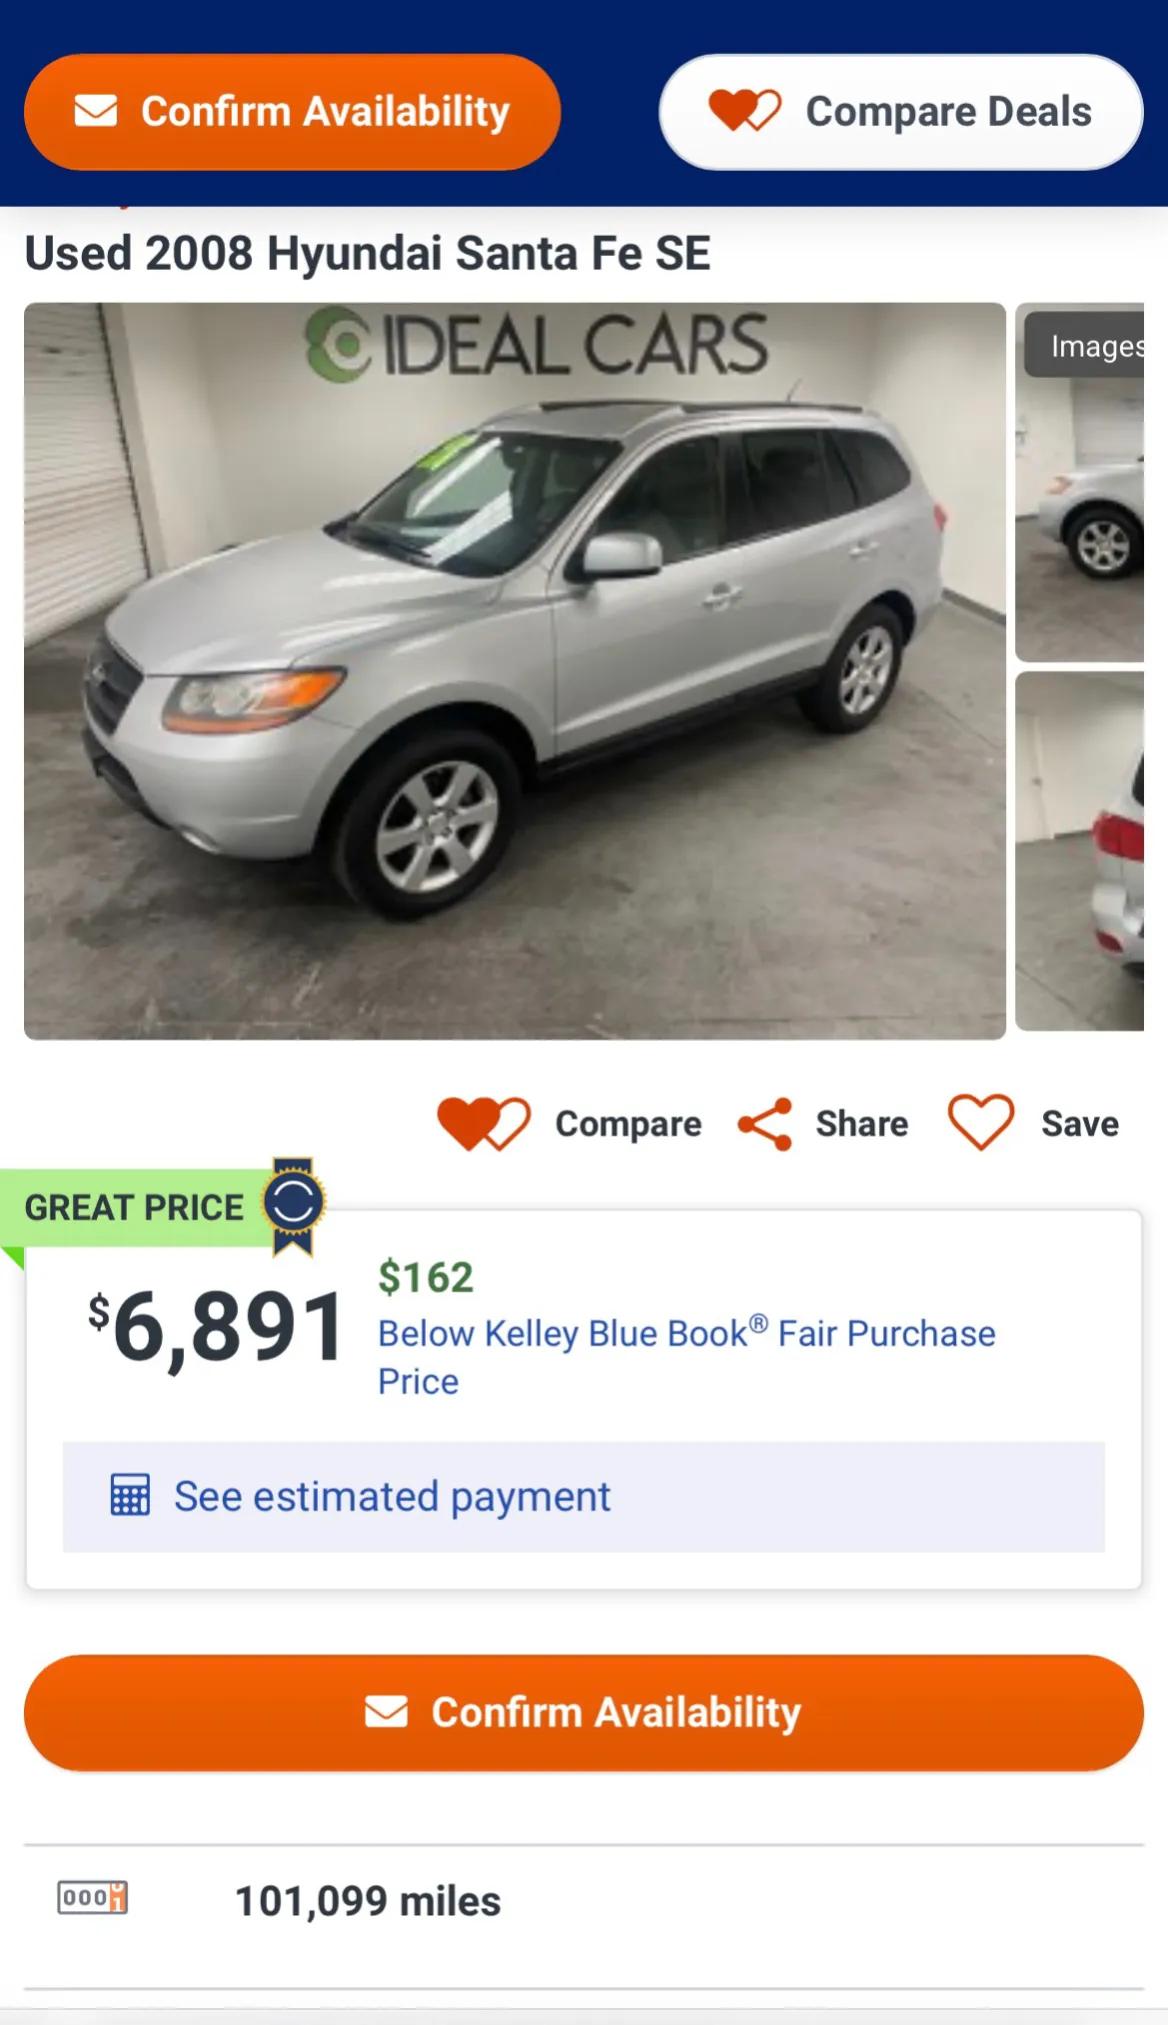Tap the odometer icon next to mileage
The width and height of the screenshot is (1168, 2025).
coord(92,1897)
